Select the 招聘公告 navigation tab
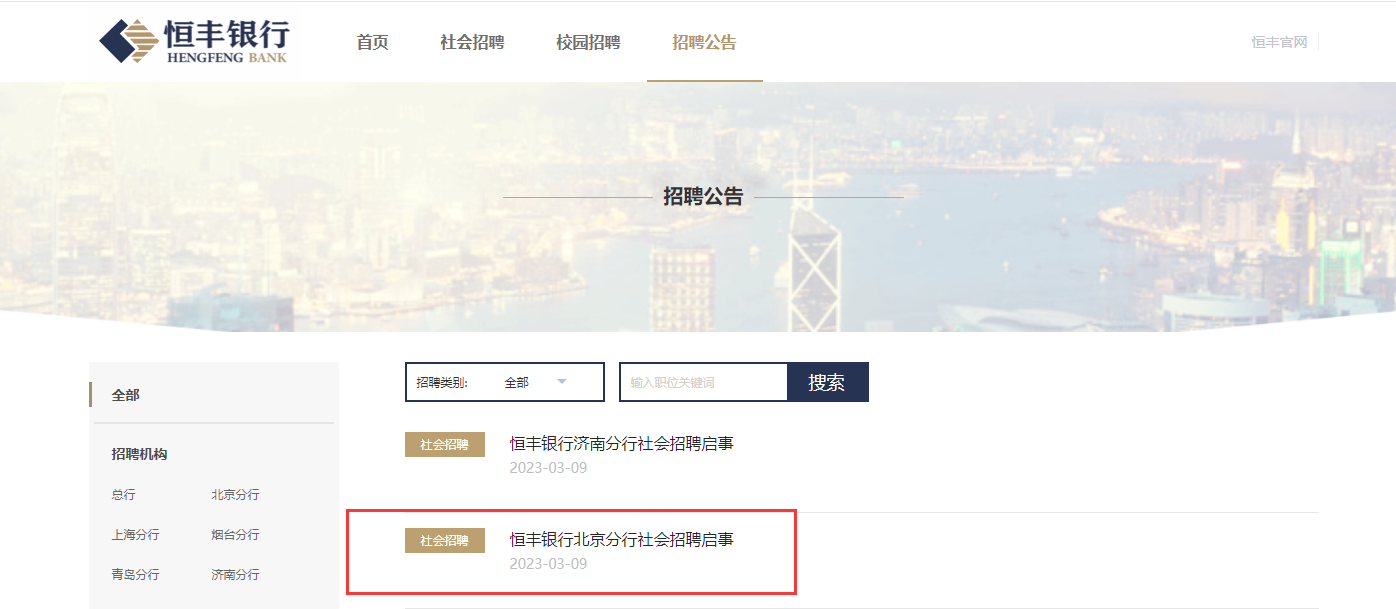 point(704,42)
